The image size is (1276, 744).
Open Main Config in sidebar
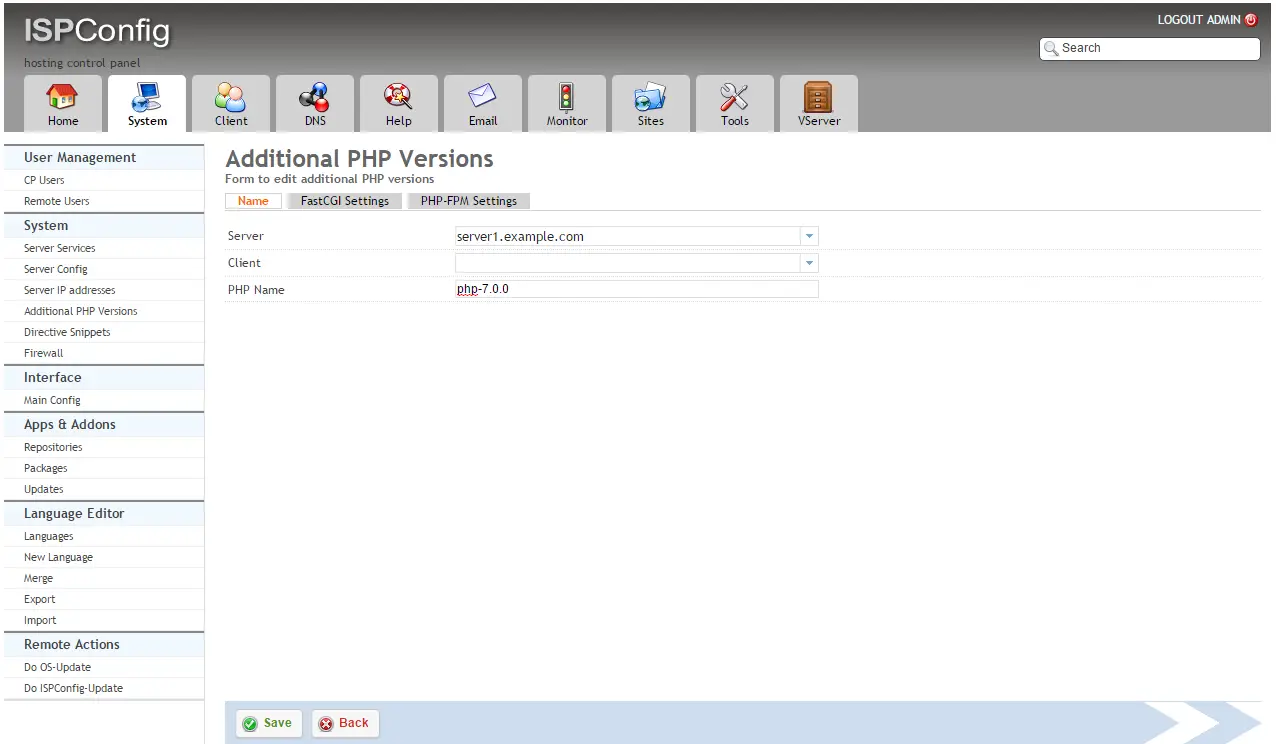[52, 400]
